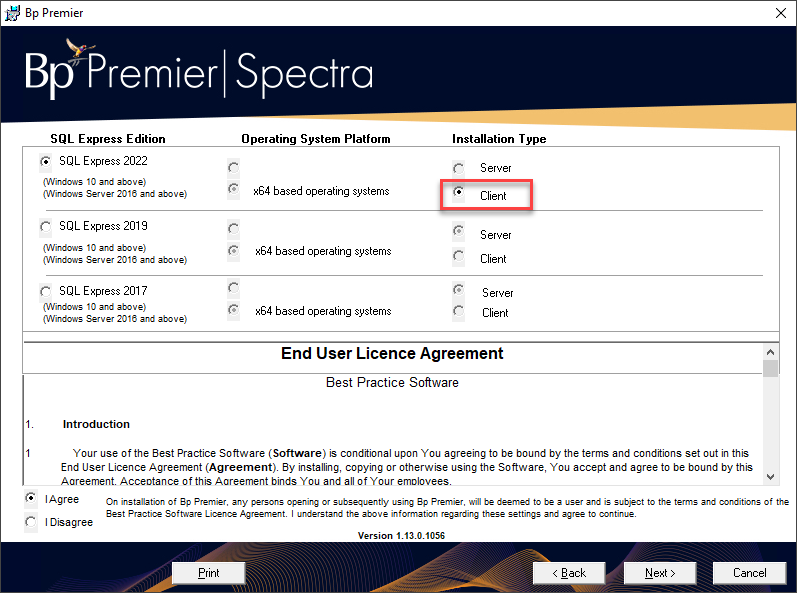The image size is (797, 593).
Task: Proceed with the Next button
Action: pos(660,573)
